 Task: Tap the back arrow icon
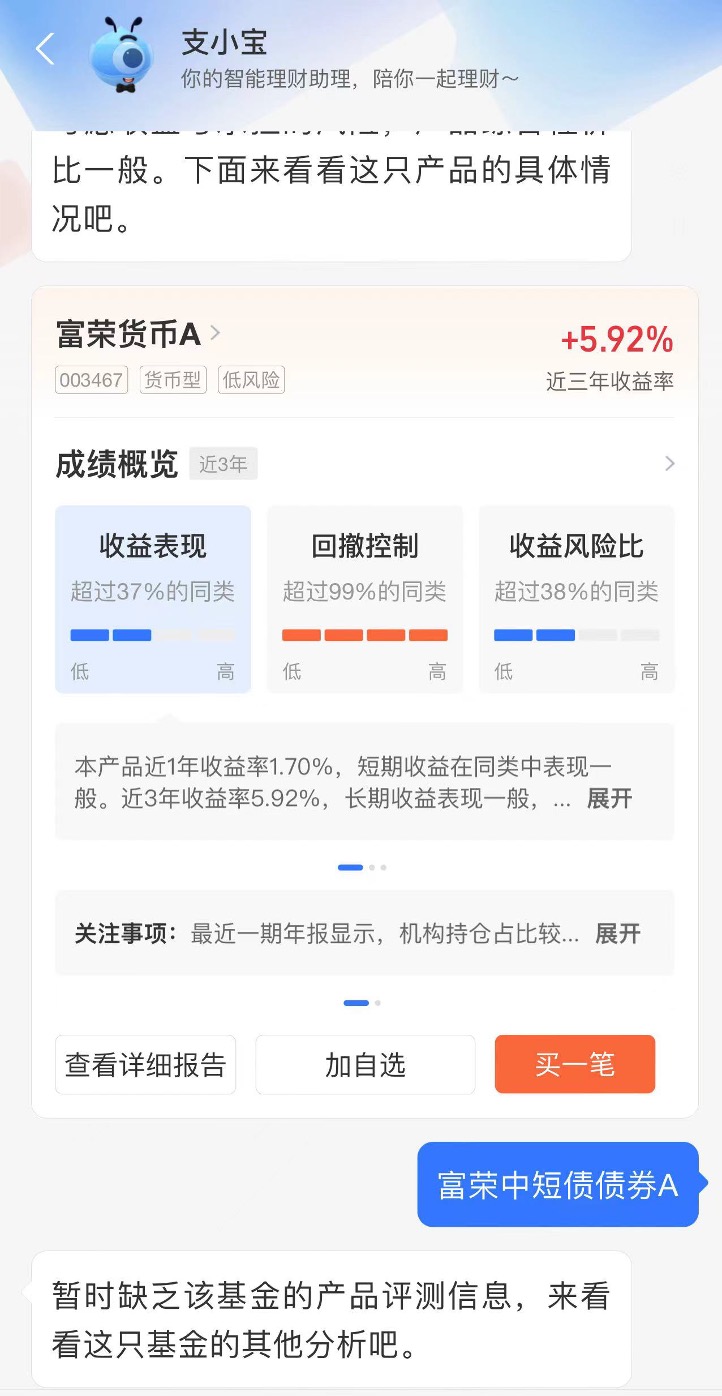(44, 48)
